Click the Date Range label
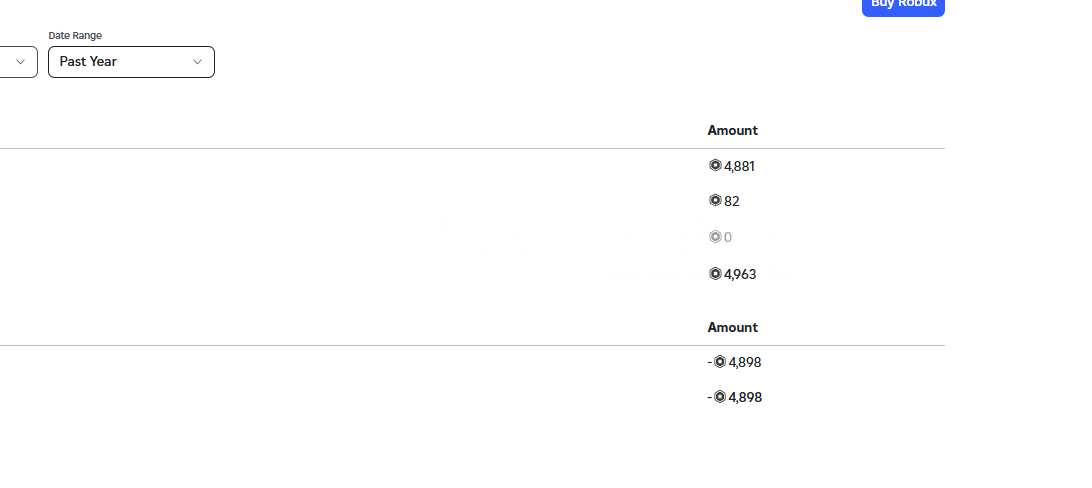The width and height of the screenshot is (1092, 488). (75, 36)
